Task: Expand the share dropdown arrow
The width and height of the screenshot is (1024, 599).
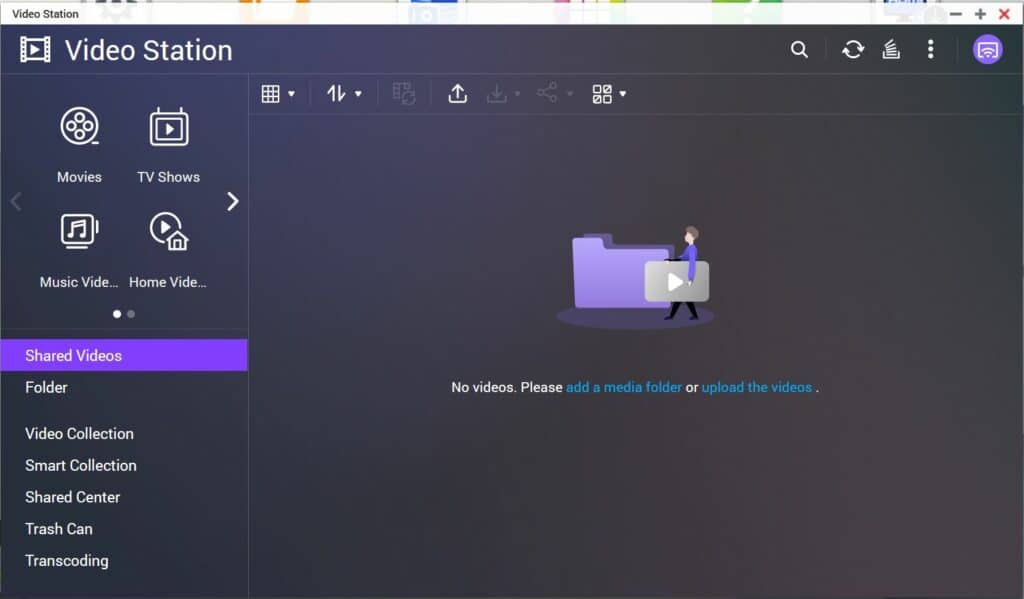Action: (x=569, y=94)
